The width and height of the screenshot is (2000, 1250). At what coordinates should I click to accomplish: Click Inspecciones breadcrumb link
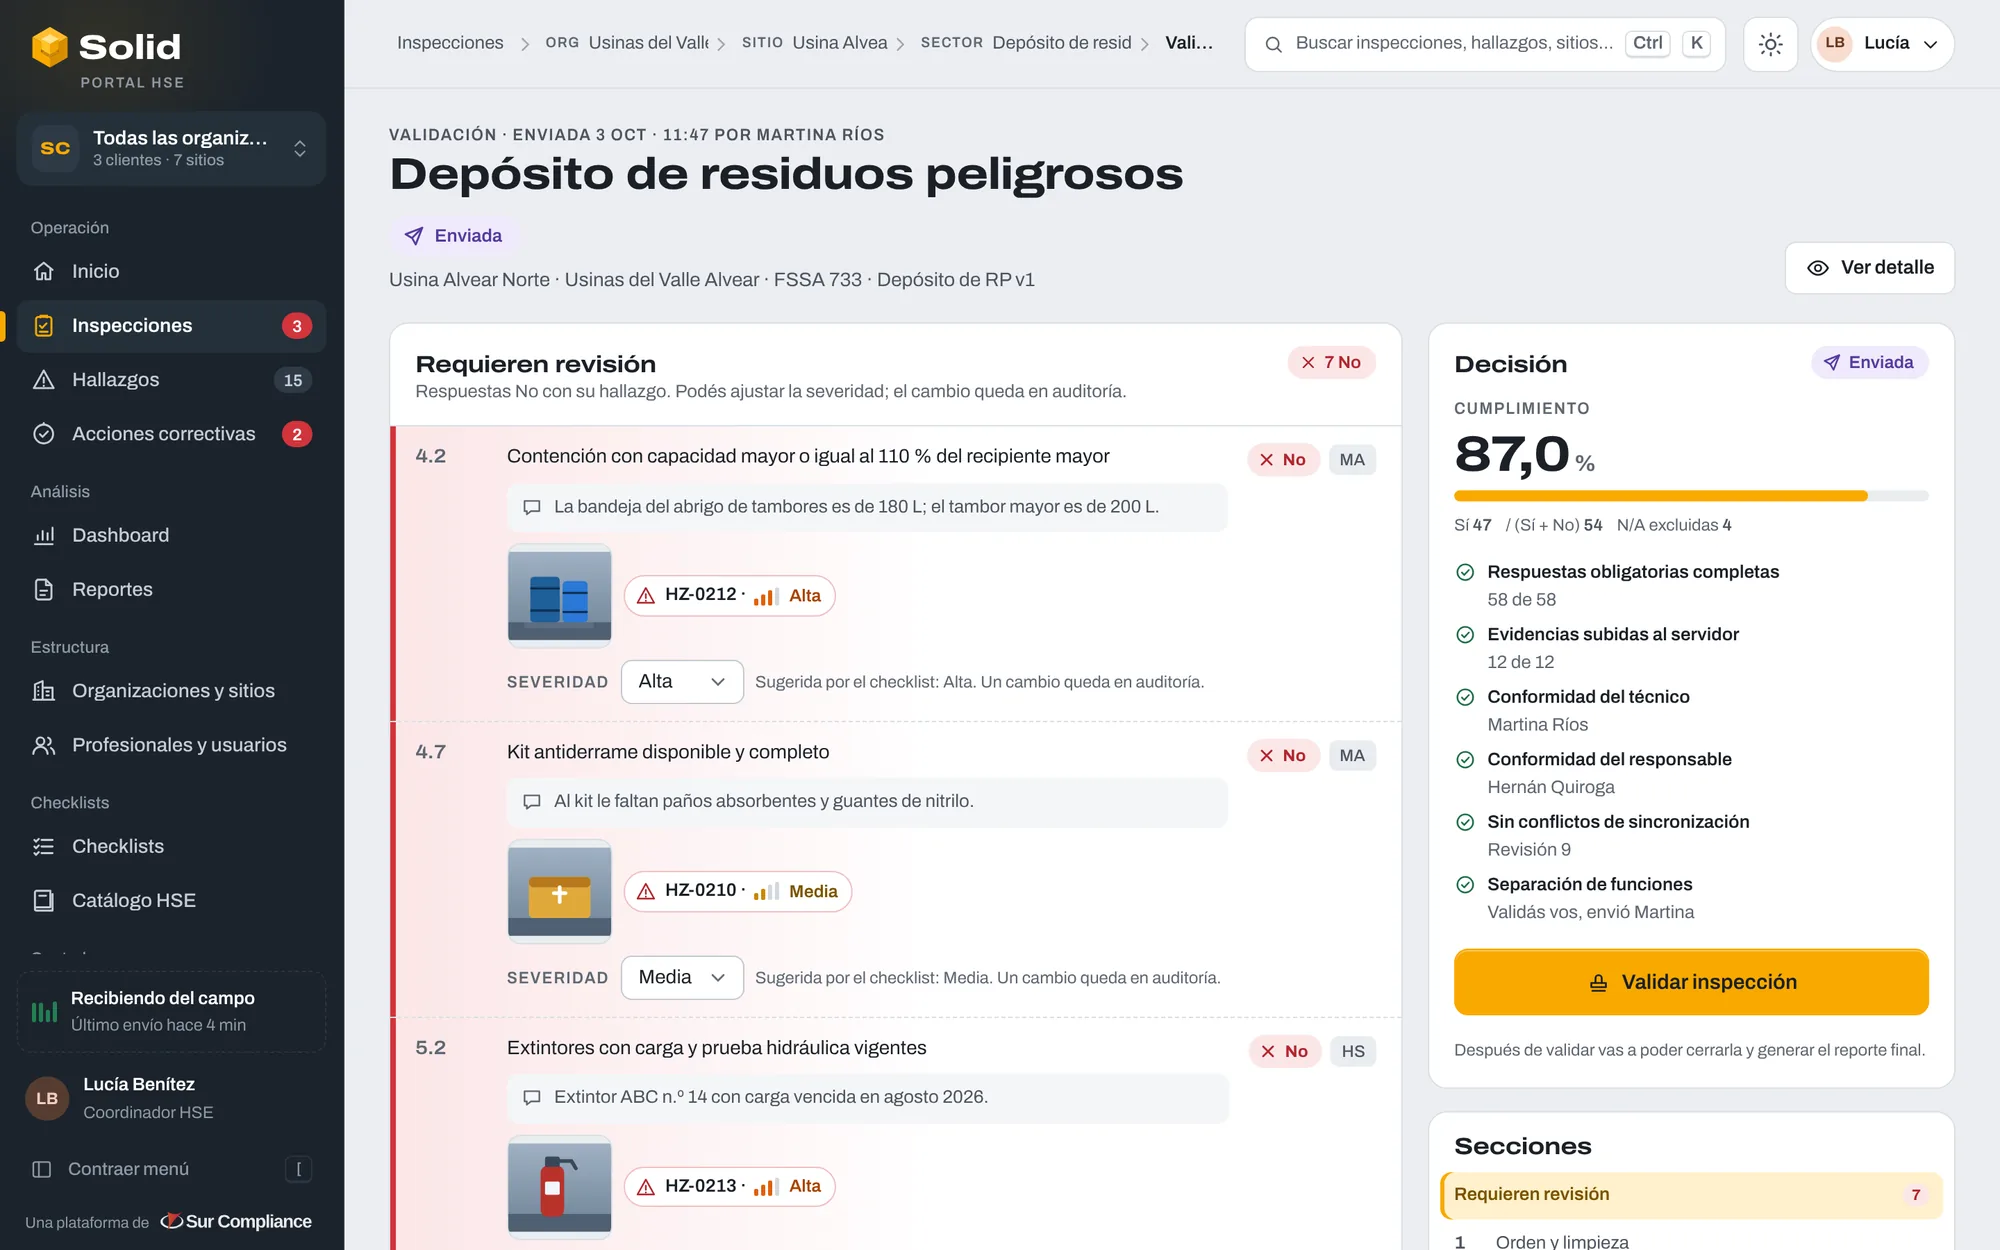point(450,43)
